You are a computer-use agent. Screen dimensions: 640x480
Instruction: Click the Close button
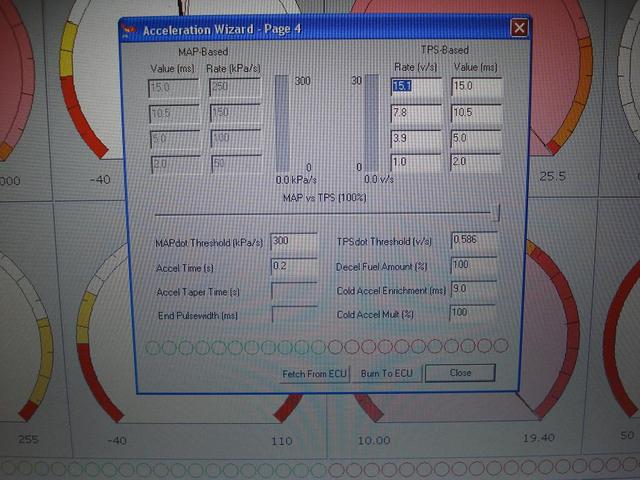460,373
